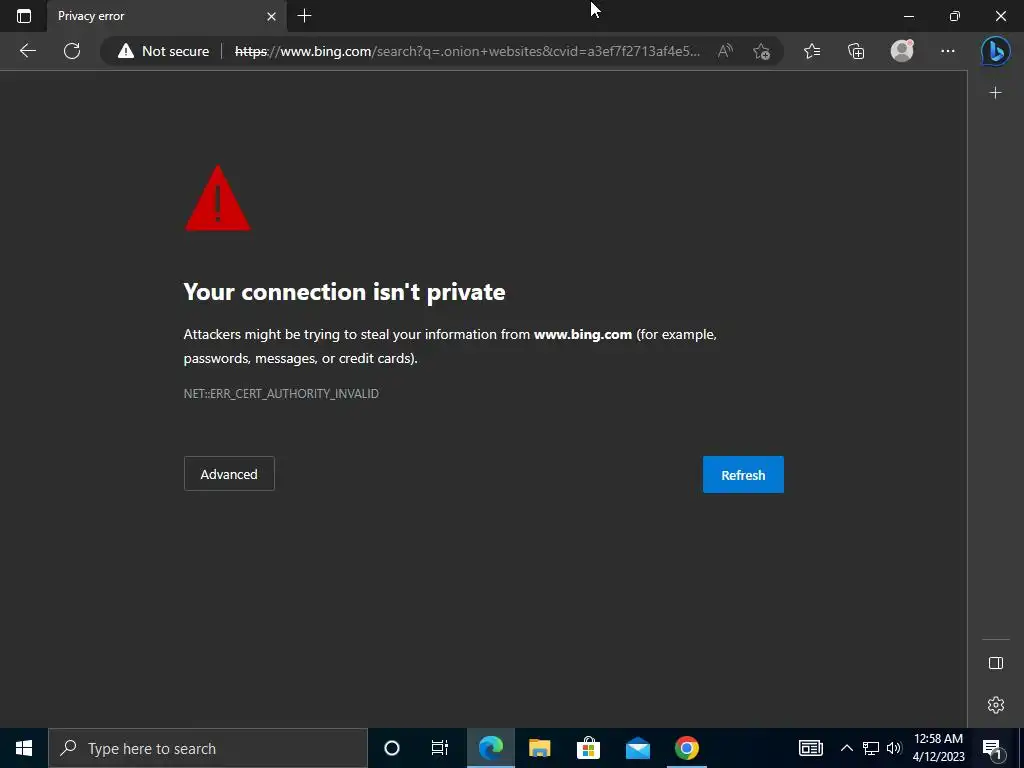Add this page to favorites with the star icon
This screenshot has width=1024, height=768.
click(x=761, y=51)
